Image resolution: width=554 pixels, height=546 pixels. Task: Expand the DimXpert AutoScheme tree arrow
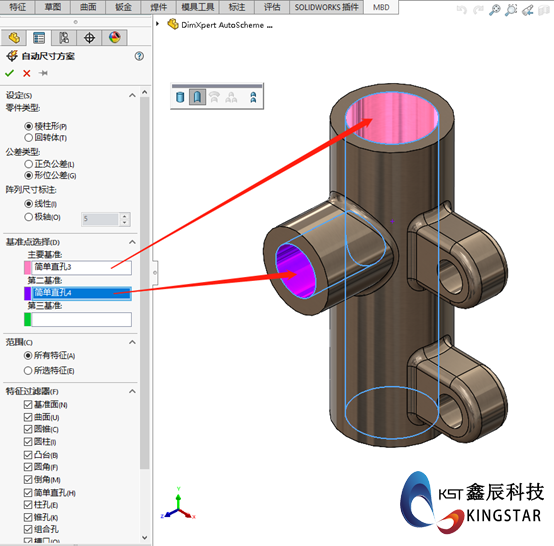(x=158, y=24)
